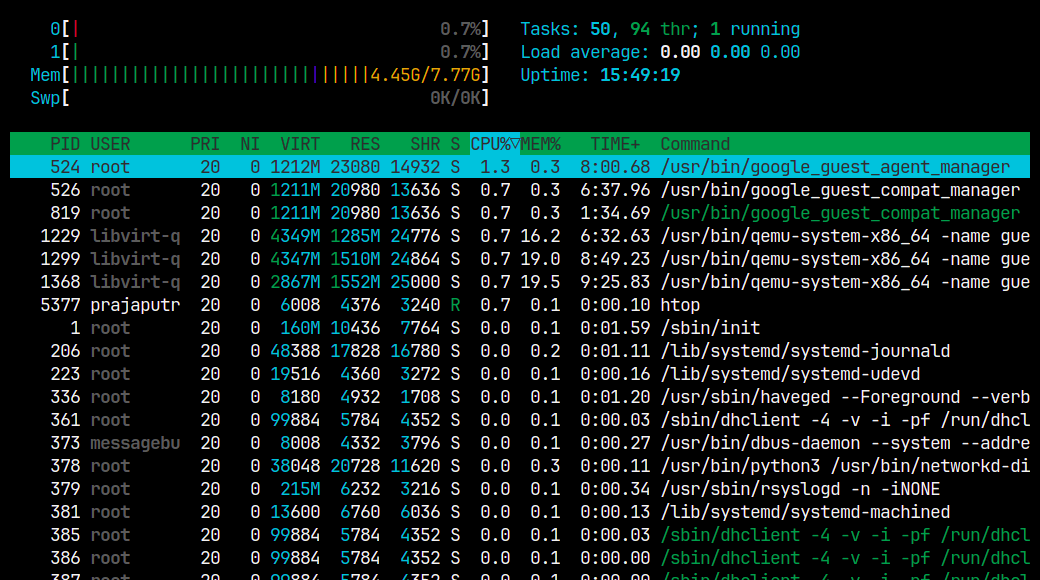Toggle CPU% sort order header
The image size is (1040, 580).
pyautogui.click(x=495, y=144)
